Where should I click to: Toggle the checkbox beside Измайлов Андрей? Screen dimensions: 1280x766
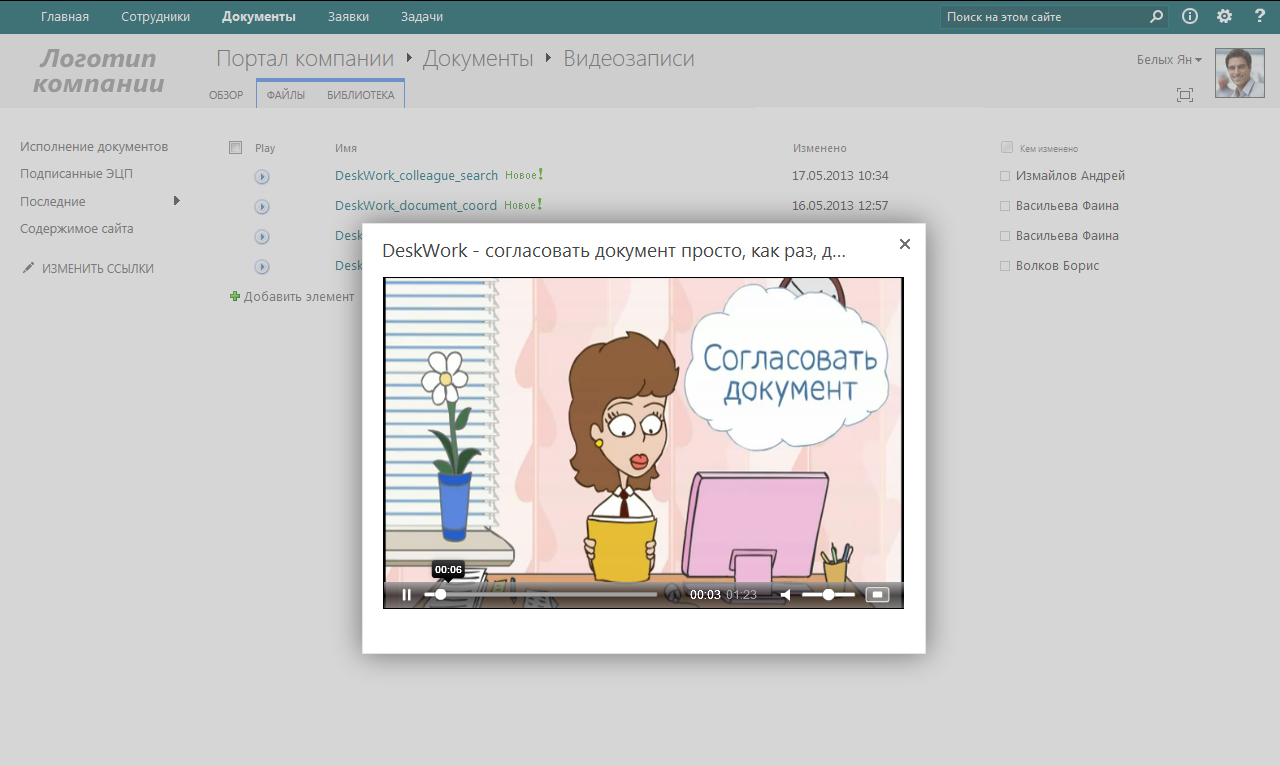tap(1005, 177)
